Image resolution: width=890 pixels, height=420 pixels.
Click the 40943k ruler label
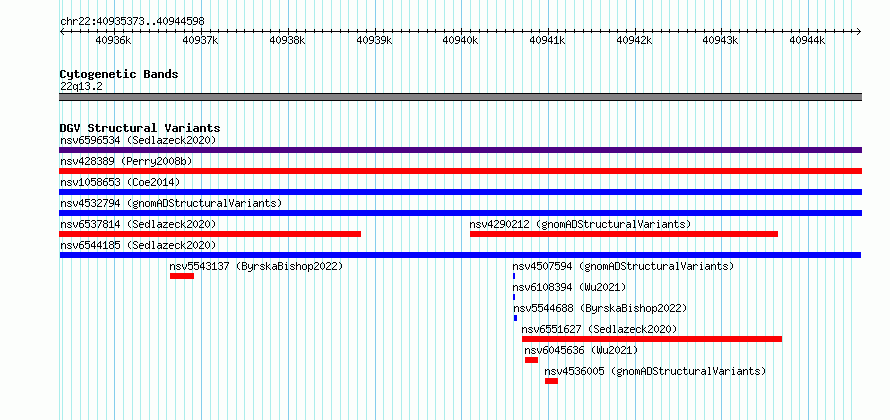point(721,40)
